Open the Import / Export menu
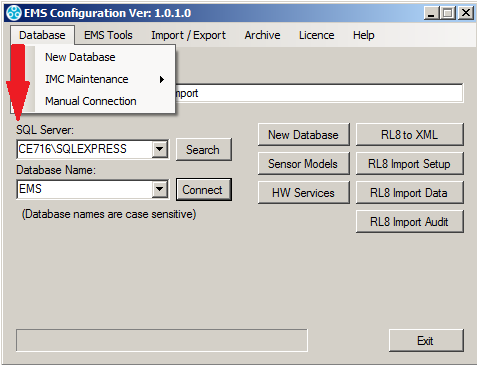 pyautogui.click(x=188, y=35)
